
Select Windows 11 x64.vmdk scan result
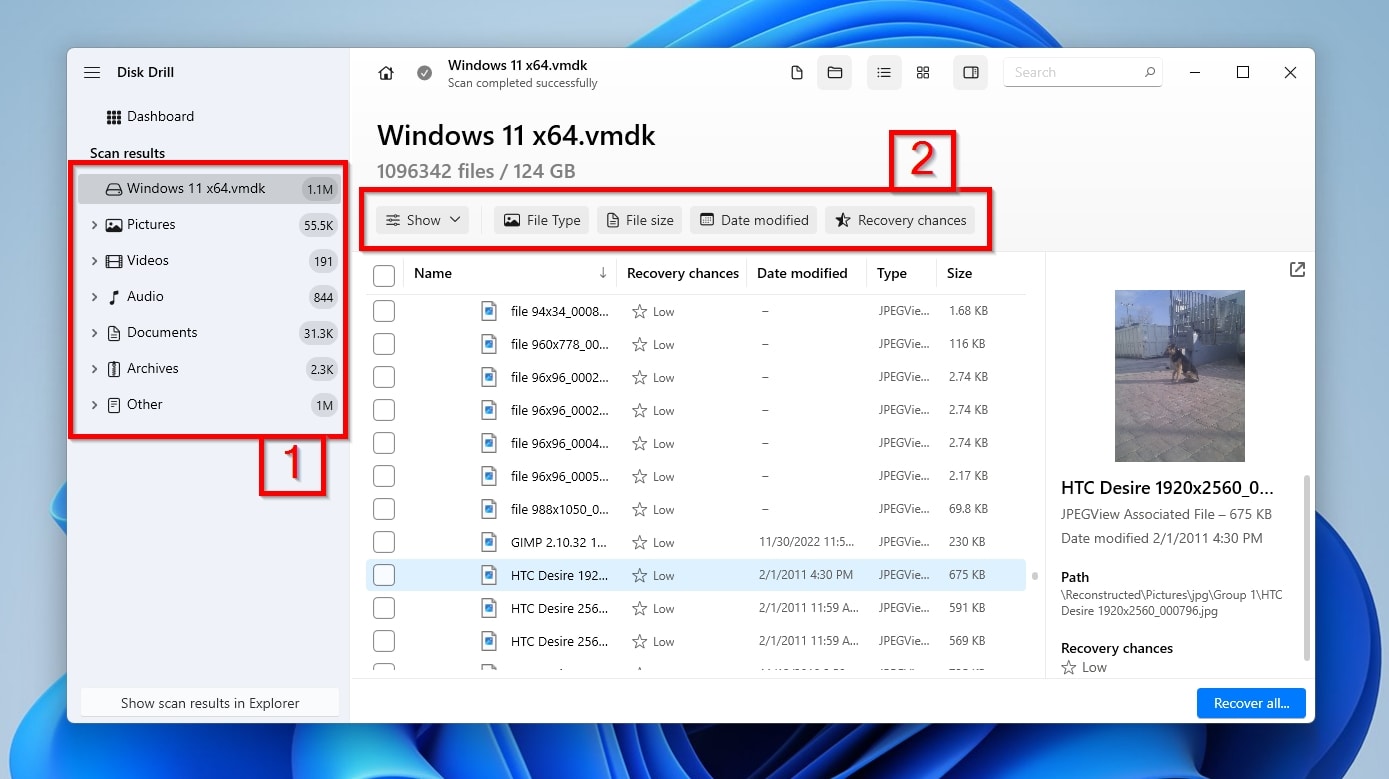point(209,189)
